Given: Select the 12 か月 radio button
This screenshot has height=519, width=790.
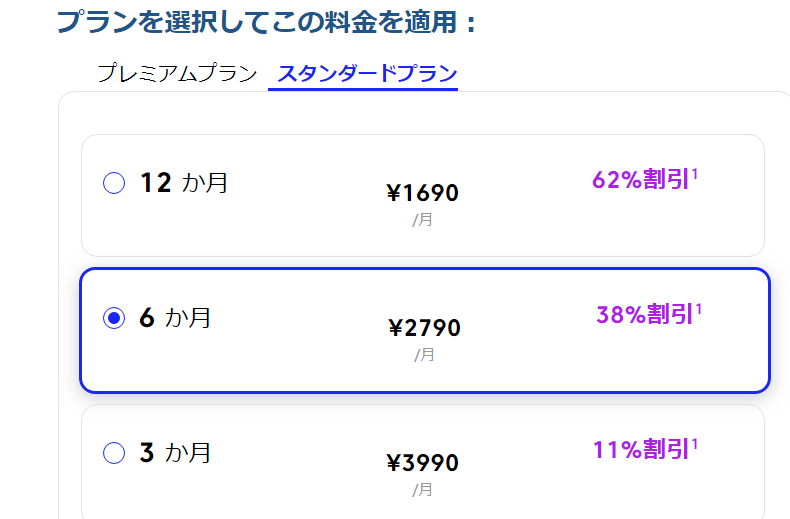Looking at the screenshot, I should click(x=114, y=183).
